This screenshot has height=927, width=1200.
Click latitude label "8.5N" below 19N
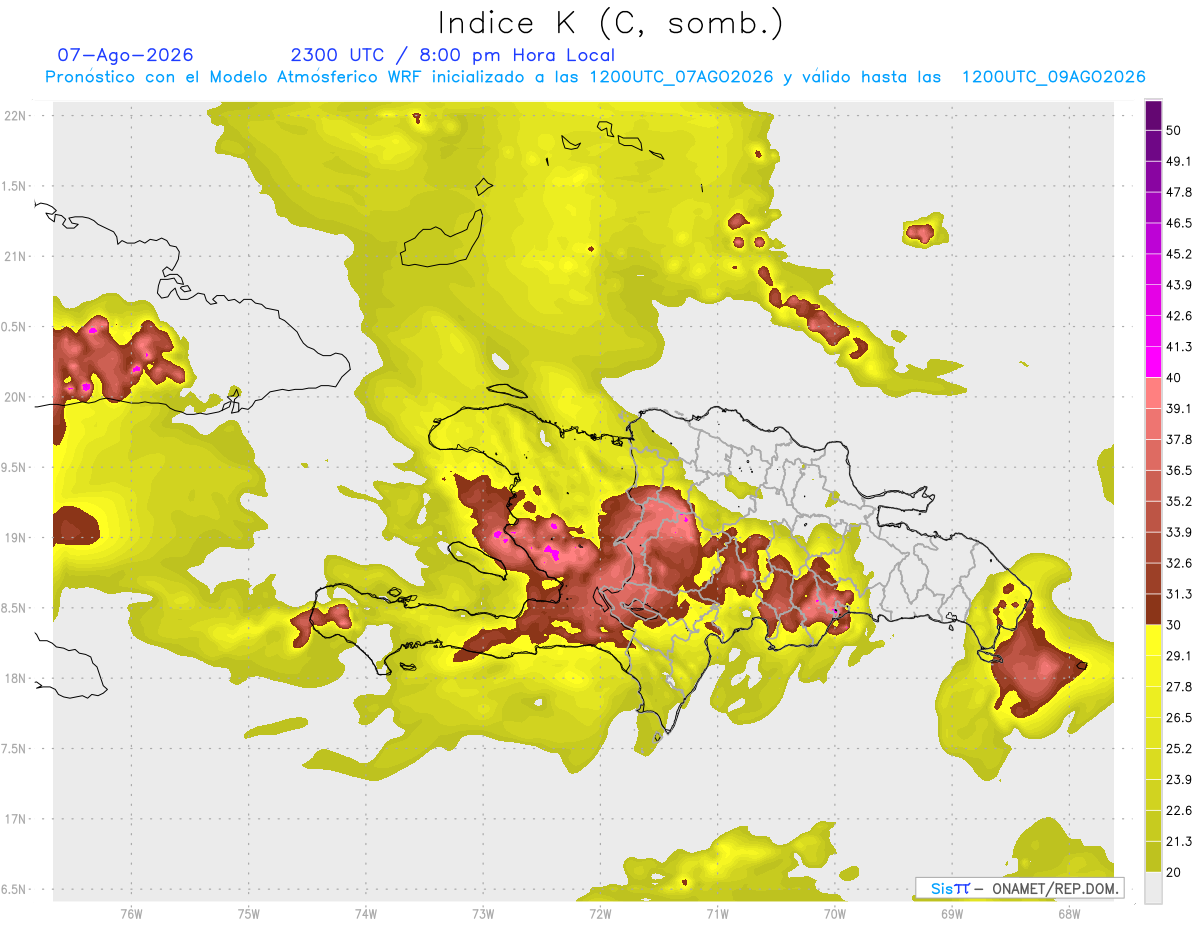tap(14, 608)
